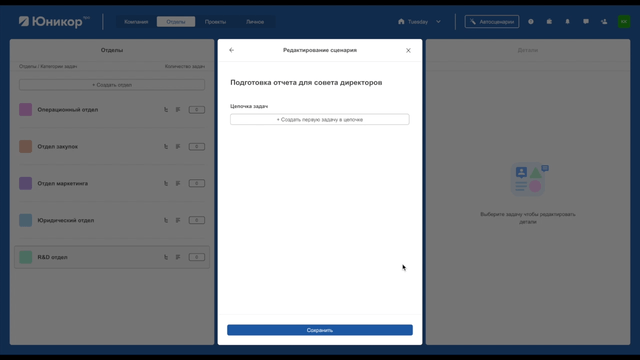Click task count badge for Отдел маркетинга
The width and height of the screenshot is (640, 360).
pos(196,183)
